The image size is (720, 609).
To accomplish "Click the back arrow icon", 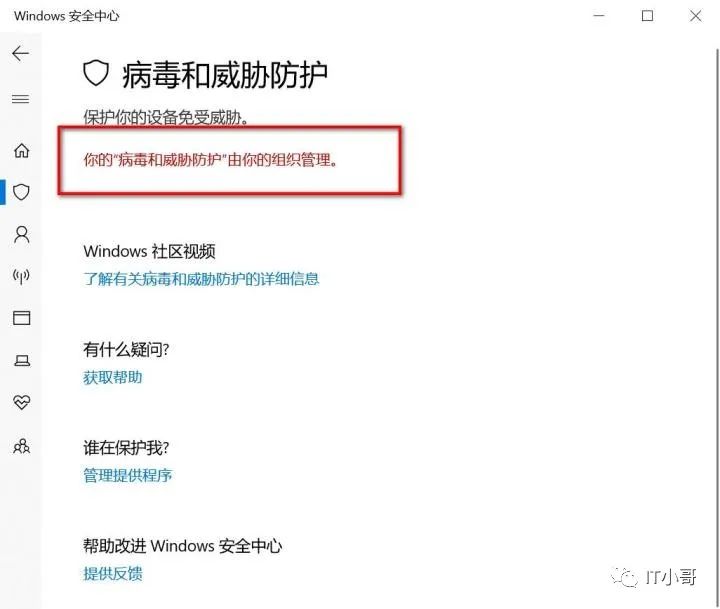I will coord(21,54).
